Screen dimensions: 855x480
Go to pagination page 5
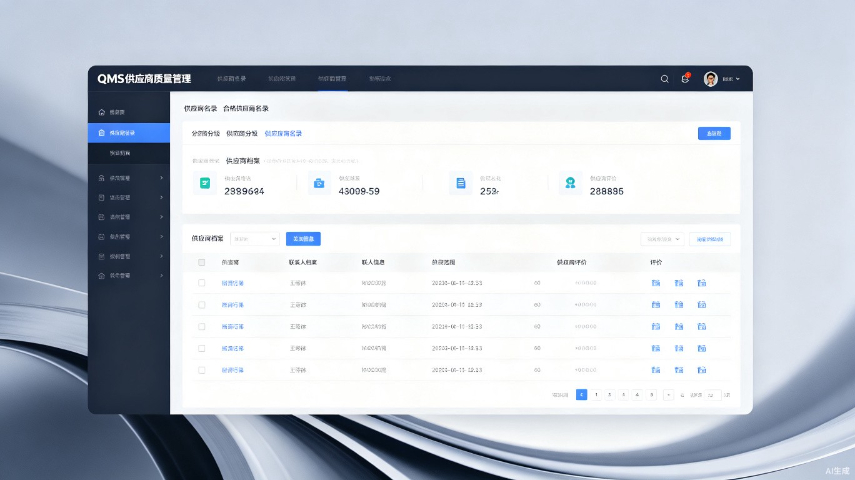point(652,394)
